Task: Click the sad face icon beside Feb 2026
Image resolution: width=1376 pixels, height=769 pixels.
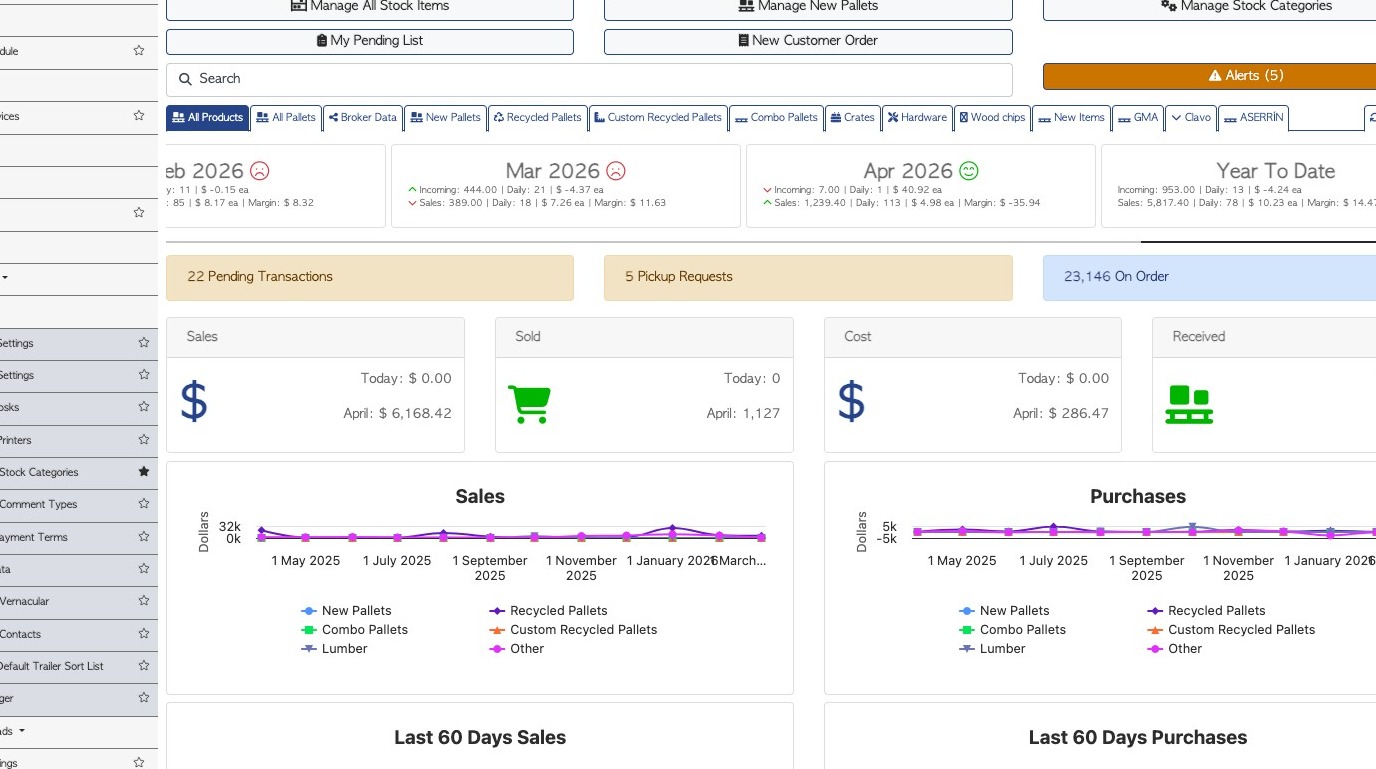Action: tap(260, 171)
